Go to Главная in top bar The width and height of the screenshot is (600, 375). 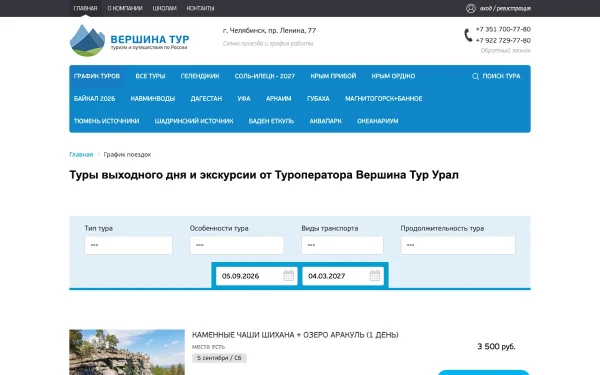coord(85,8)
